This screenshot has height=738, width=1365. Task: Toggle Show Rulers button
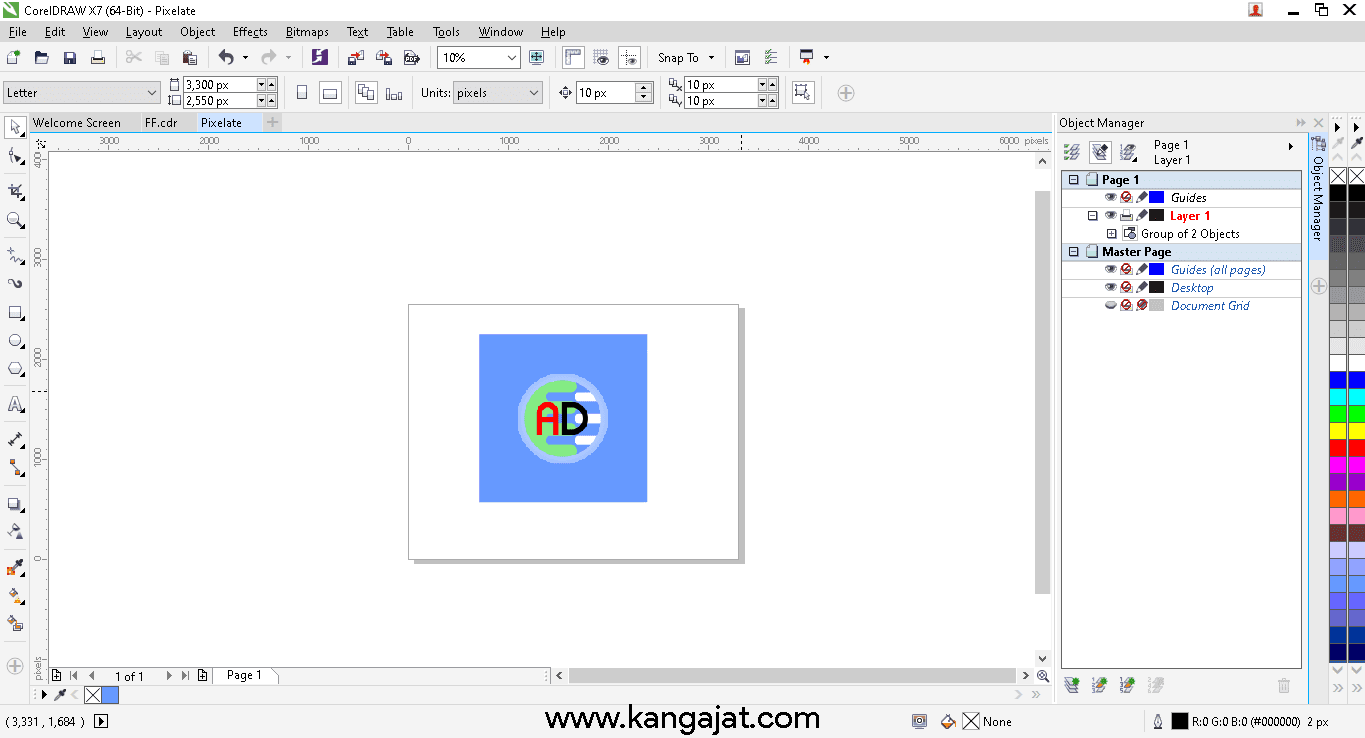(573, 58)
